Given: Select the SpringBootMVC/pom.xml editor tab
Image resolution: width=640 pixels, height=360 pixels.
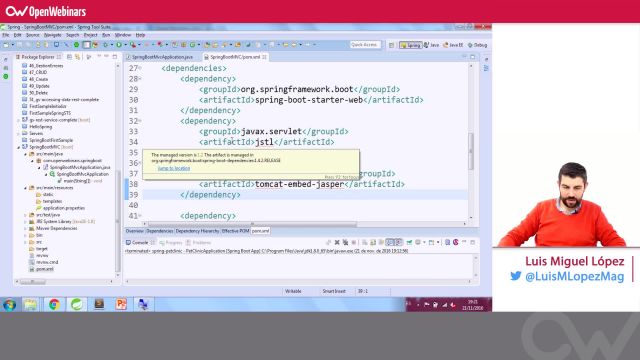Looking at the screenshot, I should 235,57.
